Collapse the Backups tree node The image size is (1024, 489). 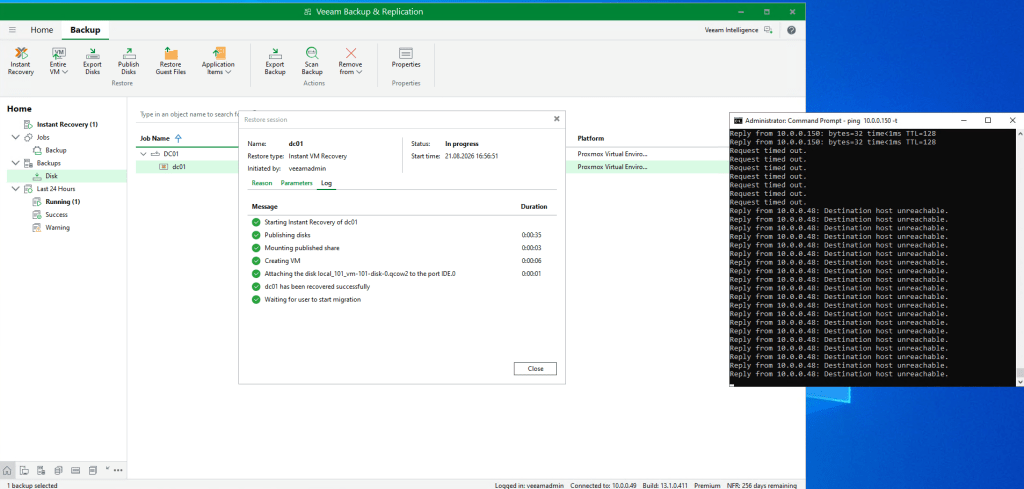15,163
